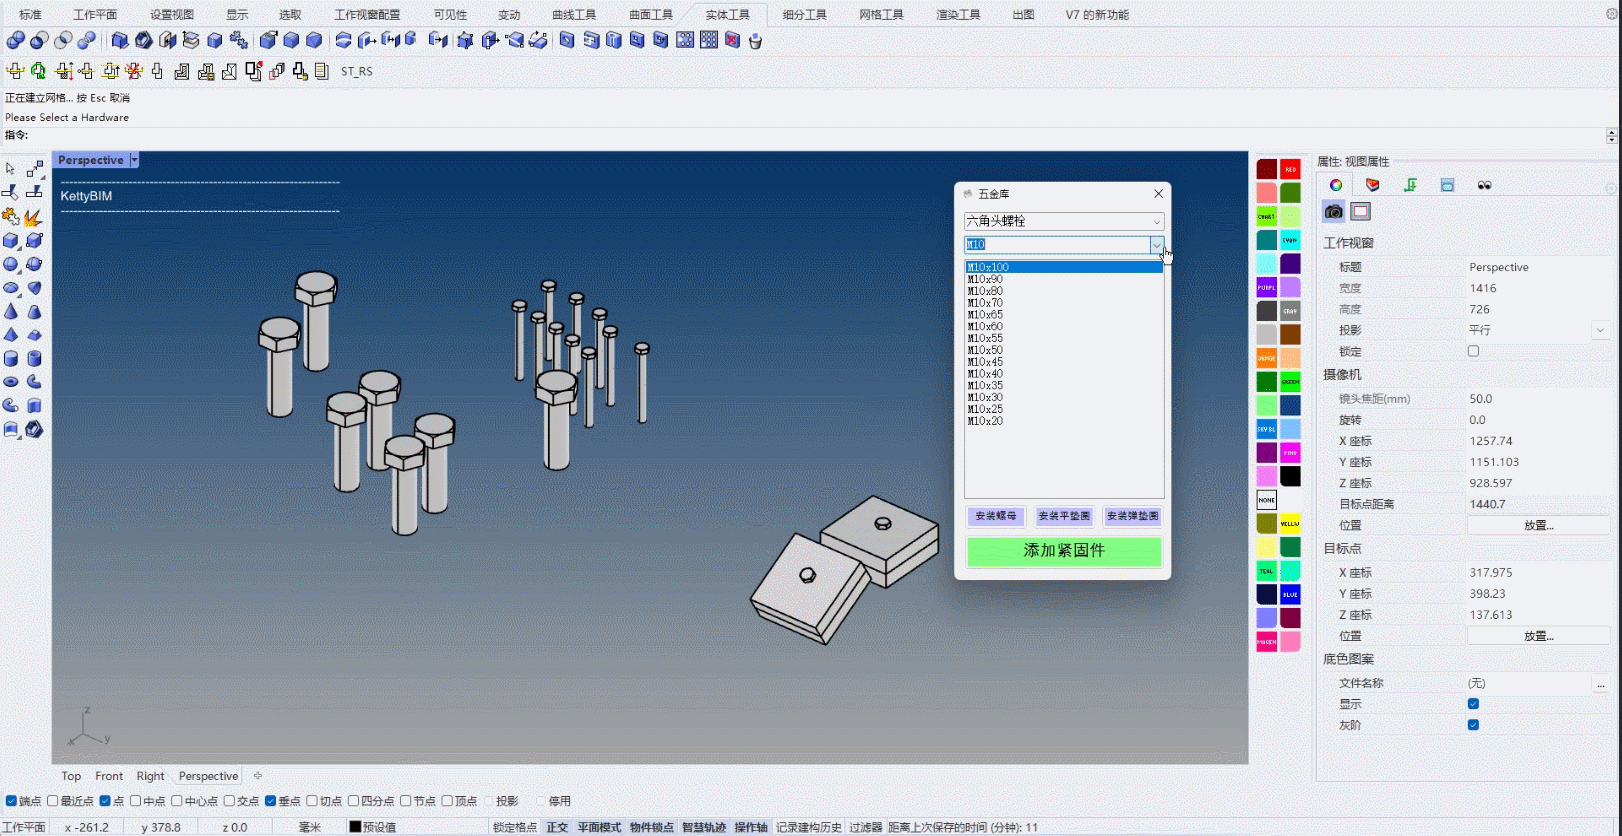Click the eyes icon in properties panel
Image resolution: width=1622 pixels, height=836 pixels.
[x=1484, y=185]
